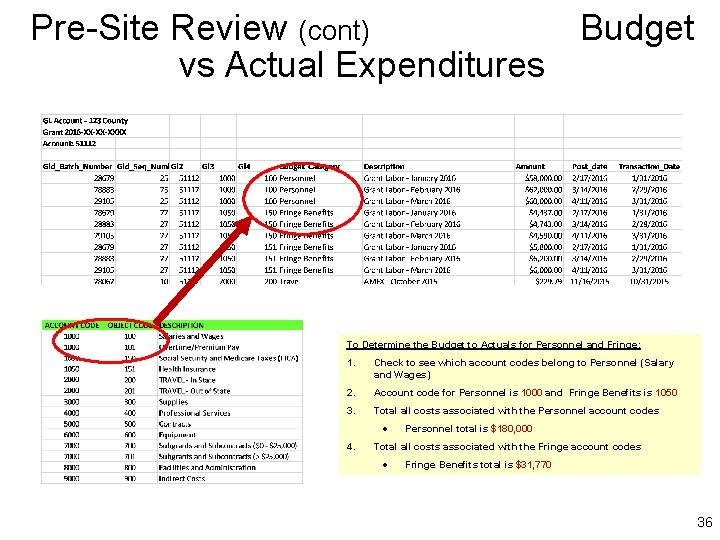Click 'TRAVEL - Out of State' row
Image resolution: width=720 pixels, height=540 pixels.
tap(194, 391)
